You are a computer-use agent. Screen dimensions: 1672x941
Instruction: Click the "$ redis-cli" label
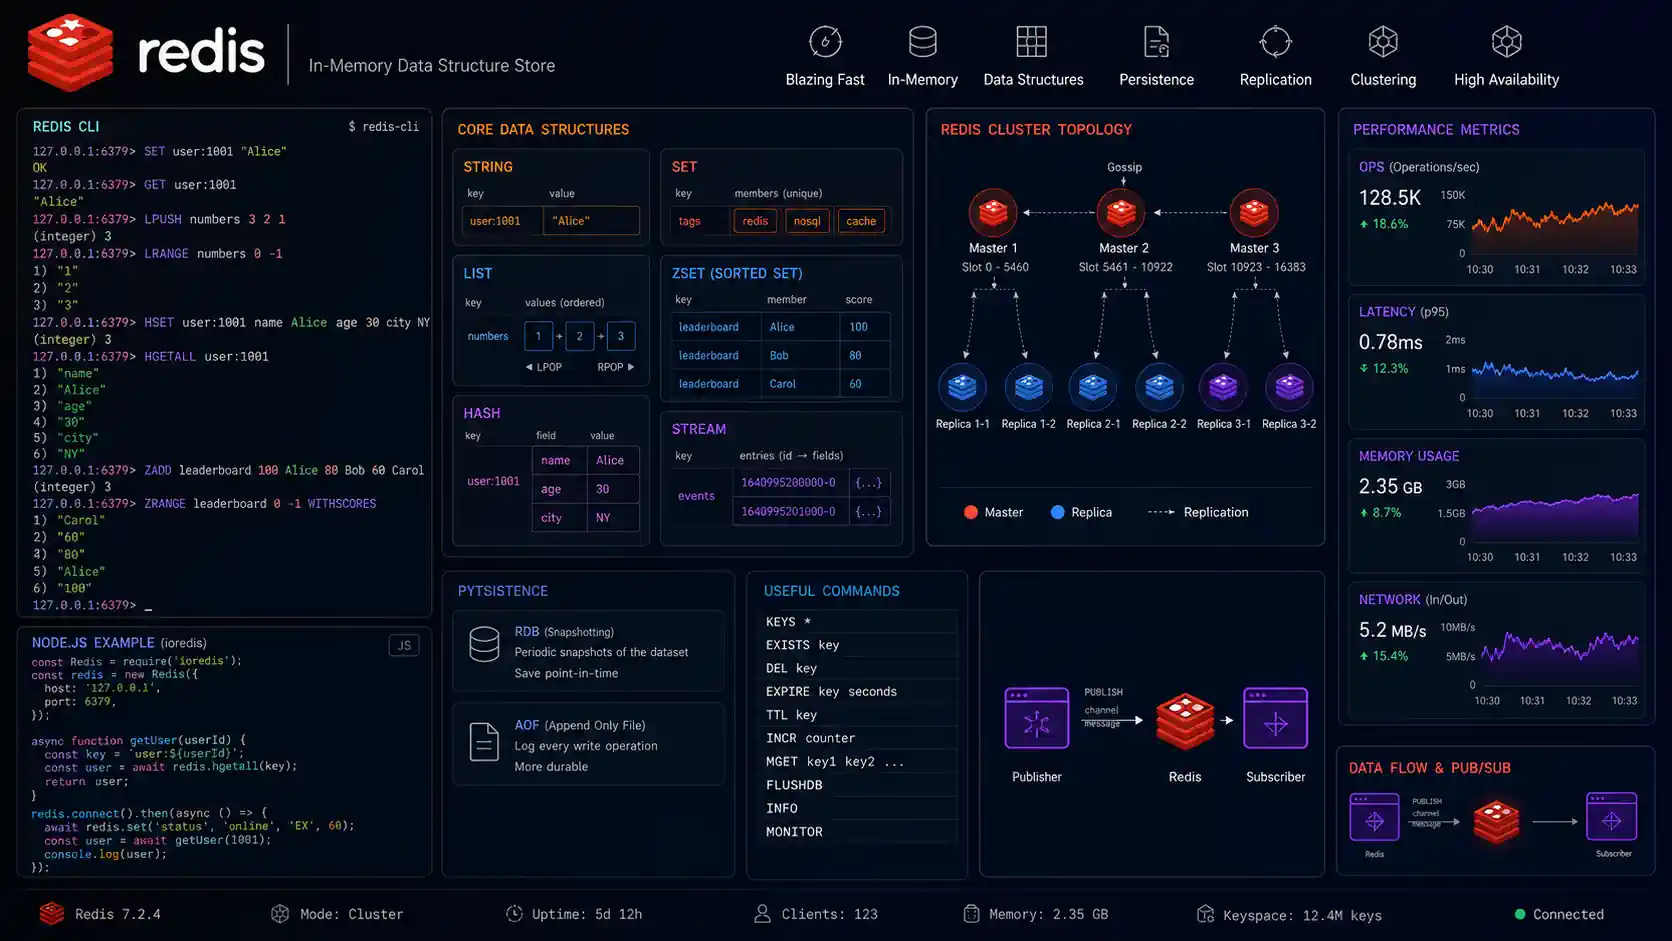(383, 127)
